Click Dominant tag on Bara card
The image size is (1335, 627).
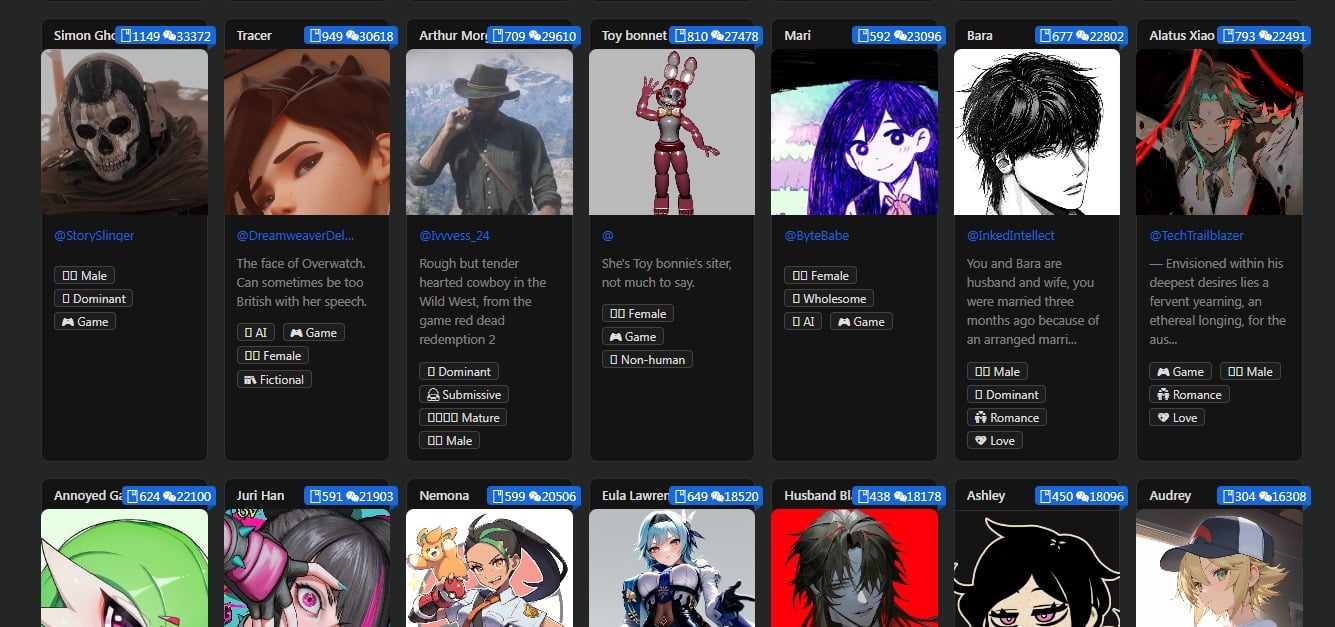click(x=1006, y=394)
